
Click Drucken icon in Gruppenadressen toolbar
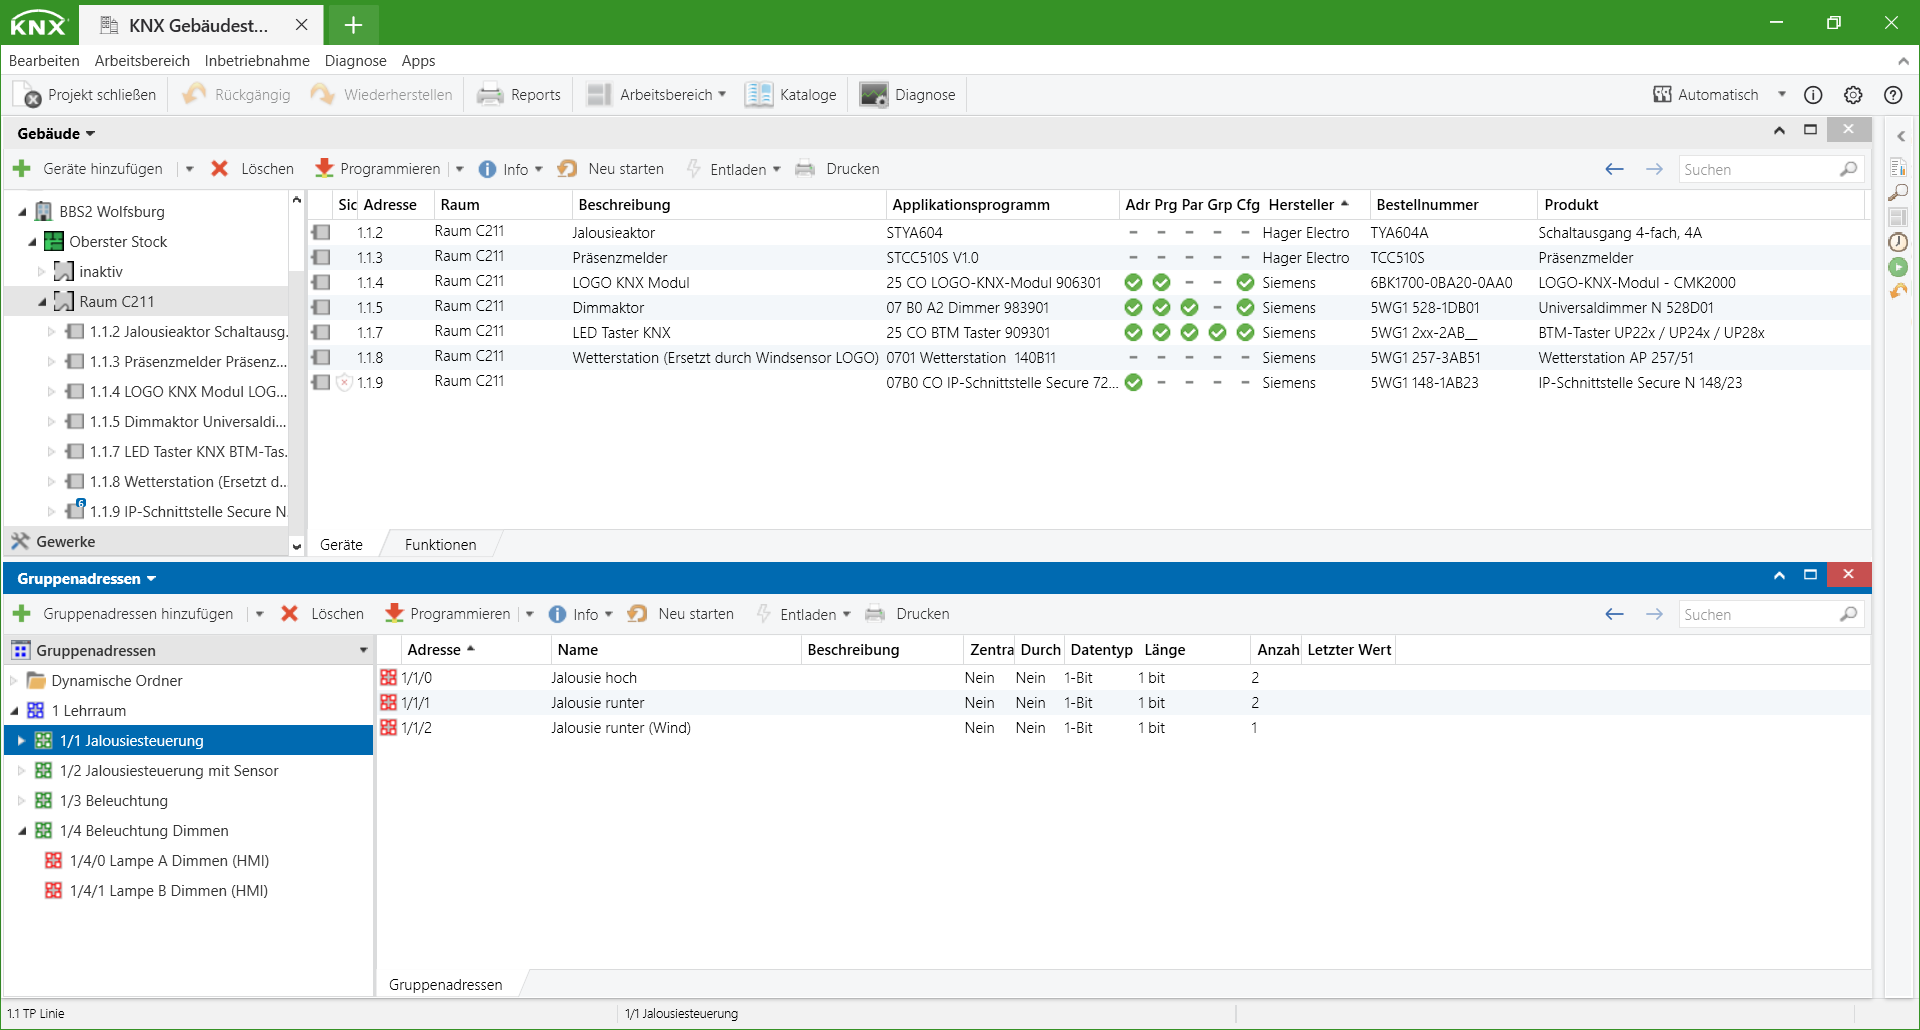click(x=875, y=614)
